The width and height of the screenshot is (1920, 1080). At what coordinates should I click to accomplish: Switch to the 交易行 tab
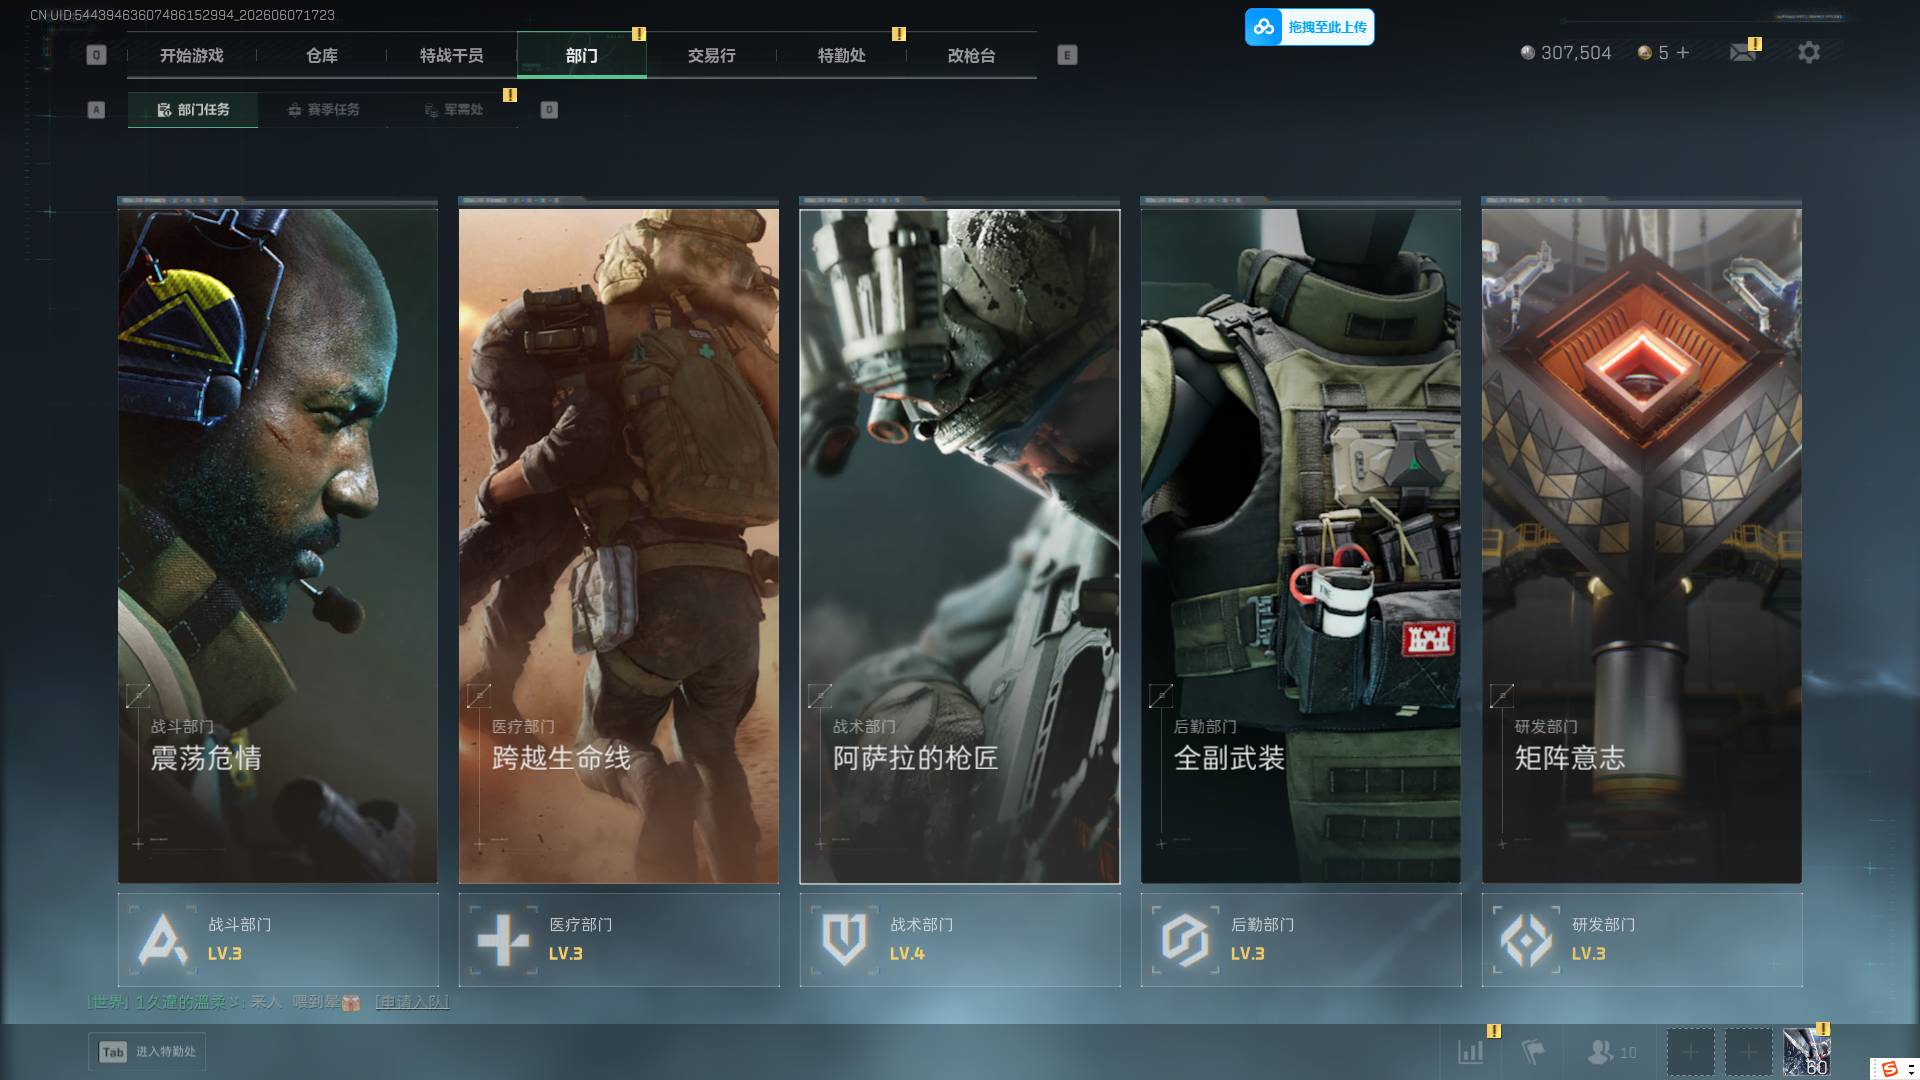(712, 56)
